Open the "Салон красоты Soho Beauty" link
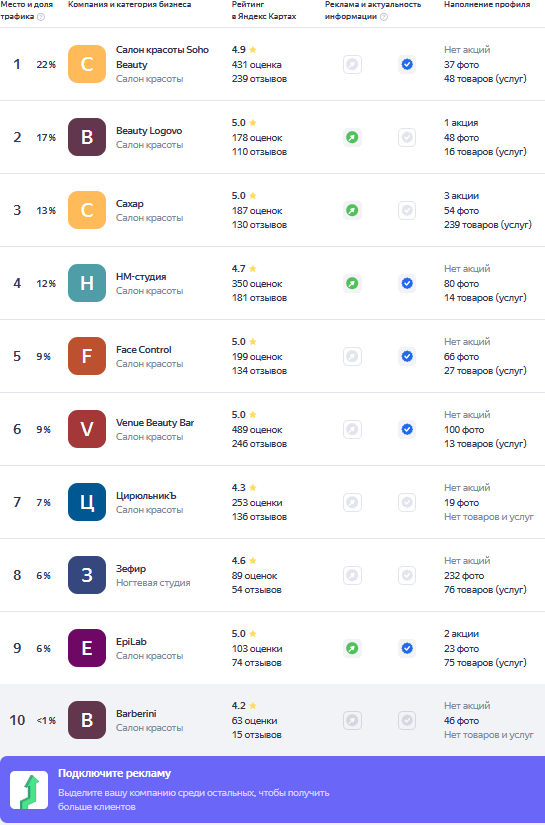The height and width of the screenshot is (825, 545). click(x=162, y=57)
